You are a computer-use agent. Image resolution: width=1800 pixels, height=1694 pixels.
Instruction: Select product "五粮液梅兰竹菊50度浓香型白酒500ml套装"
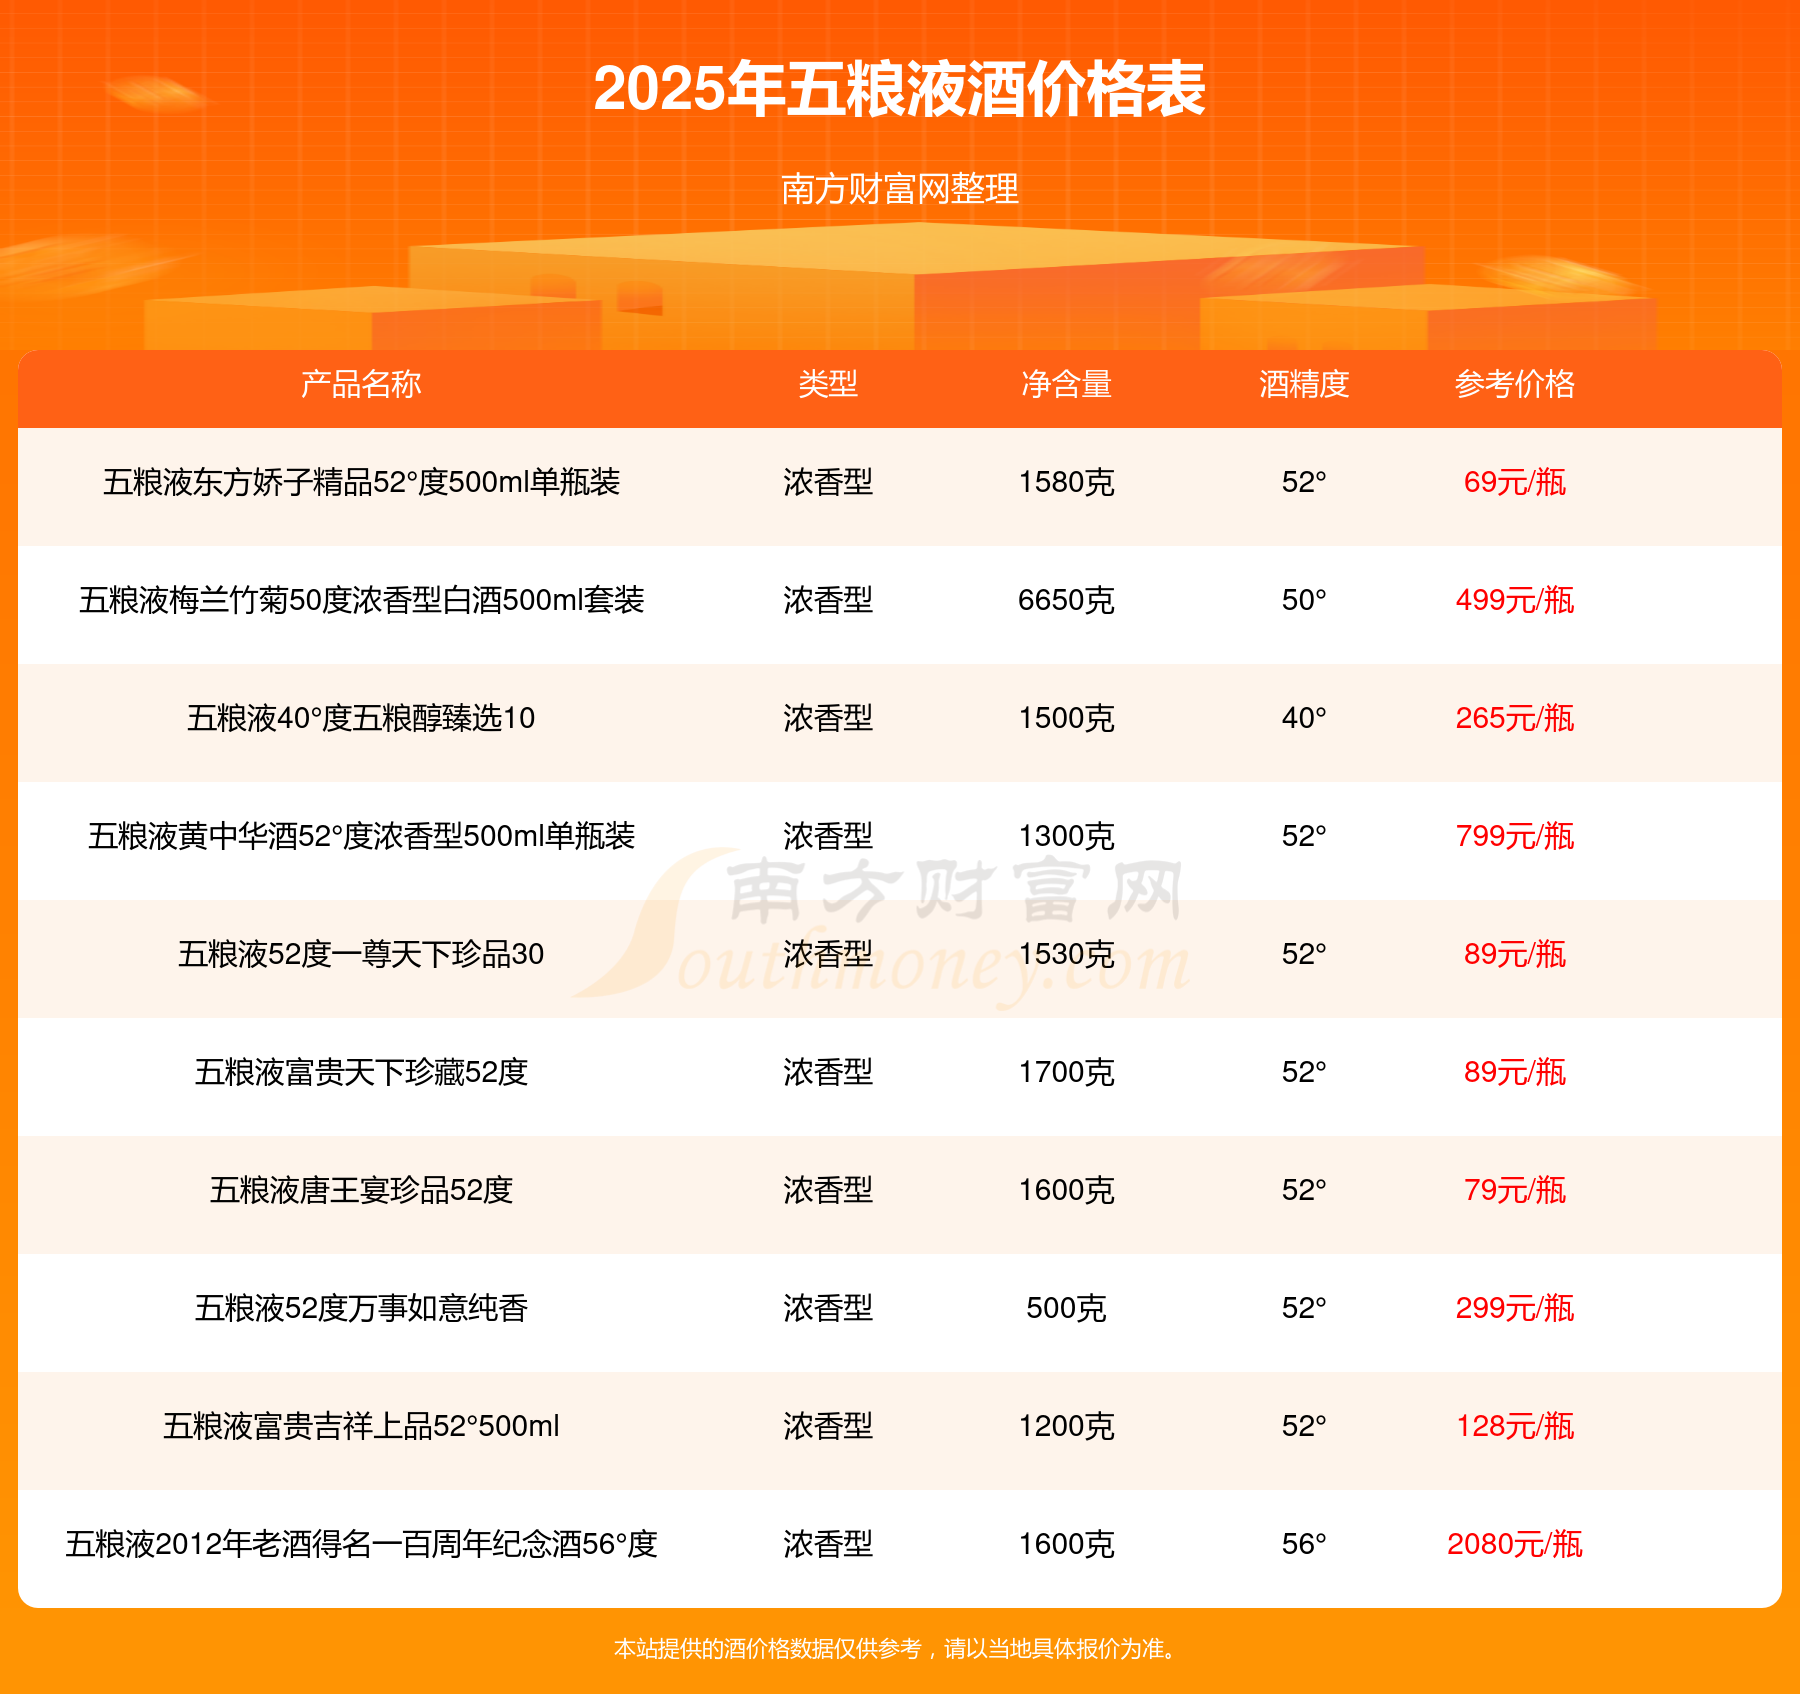[x=361, y=601]
